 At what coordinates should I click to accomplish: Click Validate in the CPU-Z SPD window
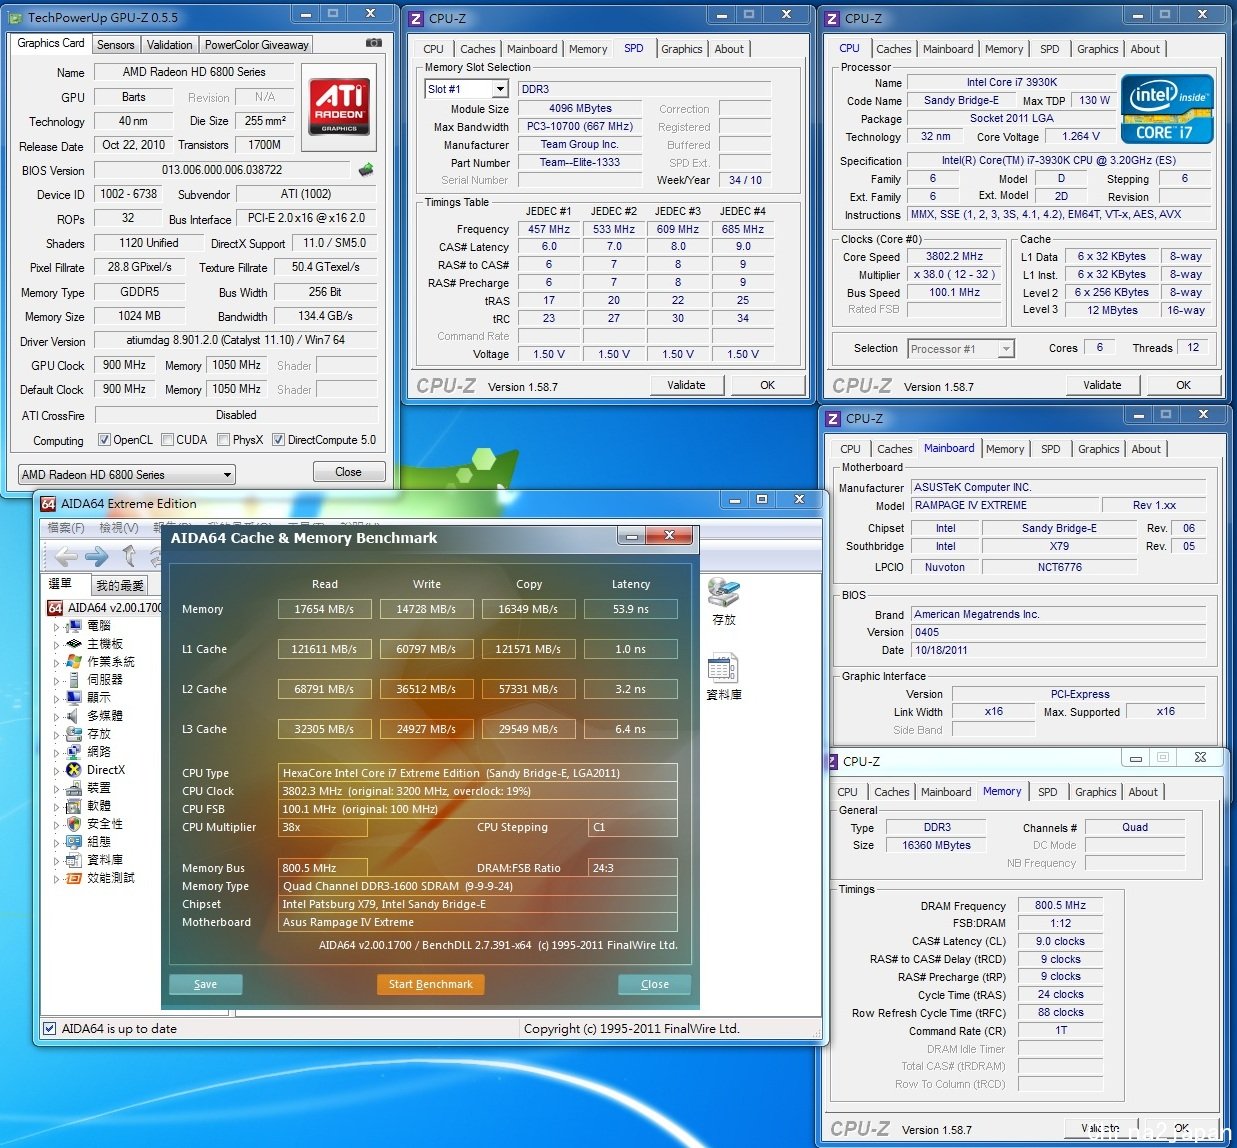click(x=686, y=385)
